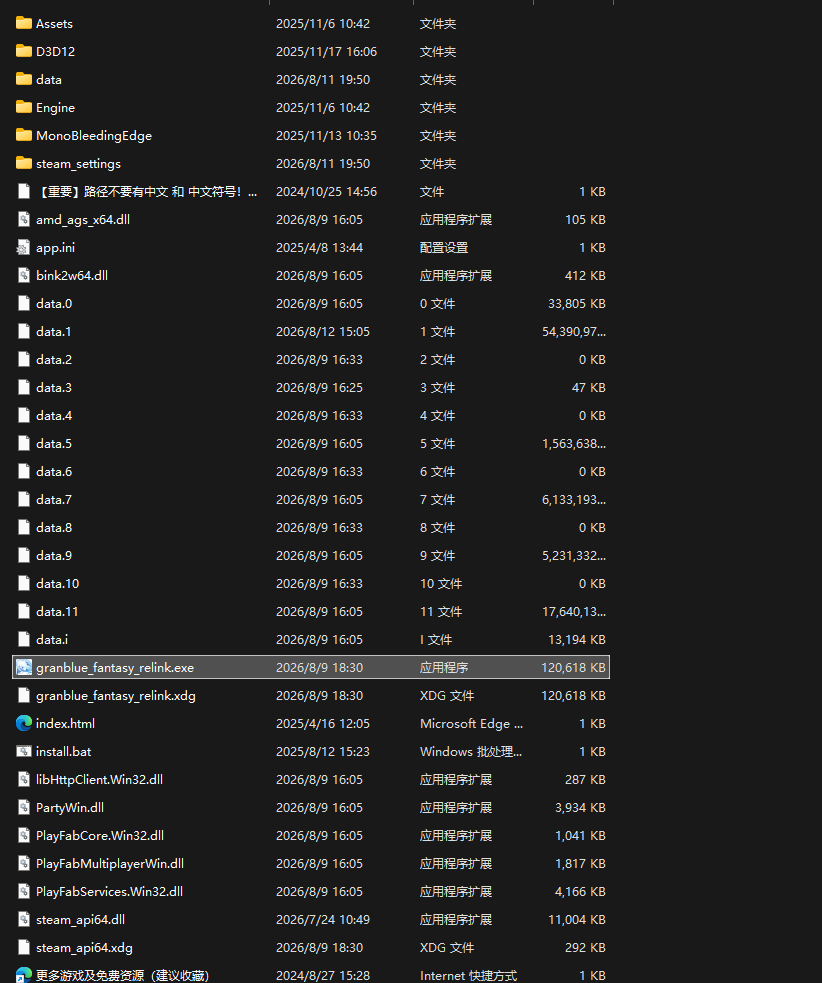Select the 【重要】路径不要有中文 file name
The height and width of the screenshot is (983, 822).
click(x=147, y=192)
